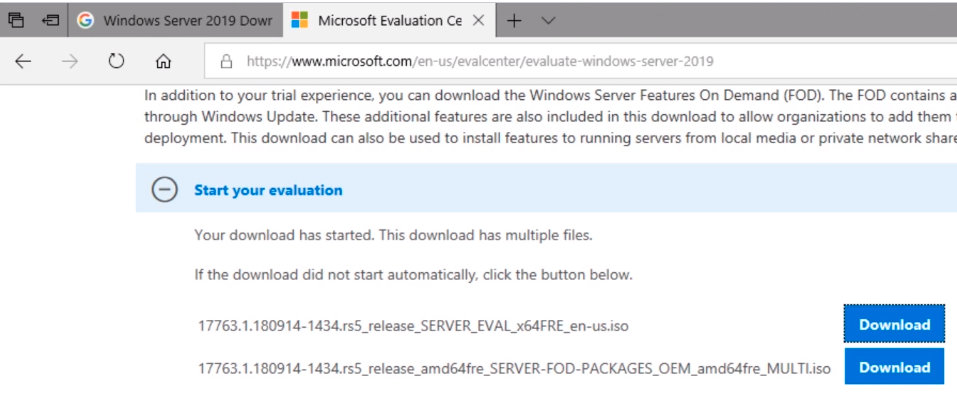Open a new tab with plus icon
Screen dimensions: 957x417
click(x=514, y=21)
